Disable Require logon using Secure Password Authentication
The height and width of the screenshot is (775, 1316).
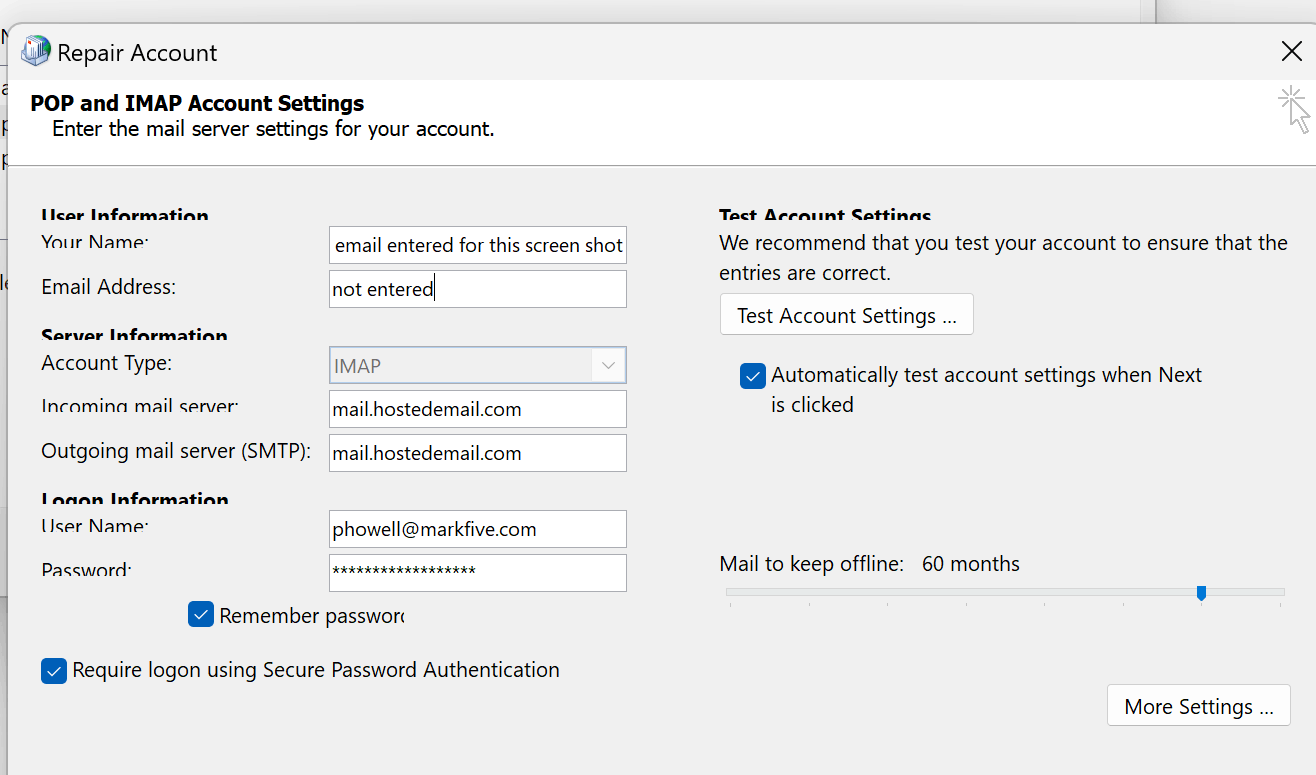click(x=54, y=670)
